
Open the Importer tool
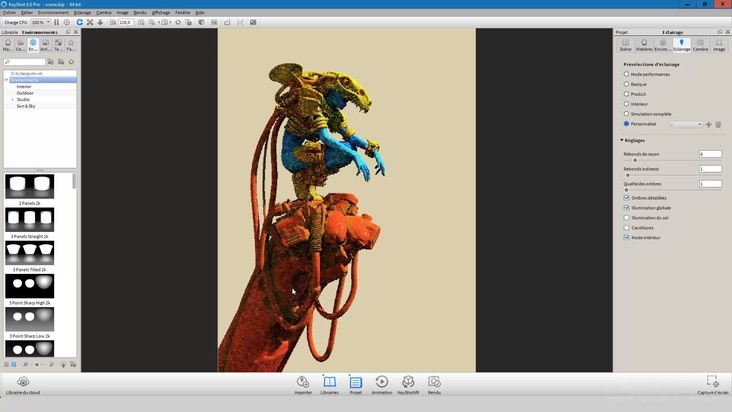303,385
